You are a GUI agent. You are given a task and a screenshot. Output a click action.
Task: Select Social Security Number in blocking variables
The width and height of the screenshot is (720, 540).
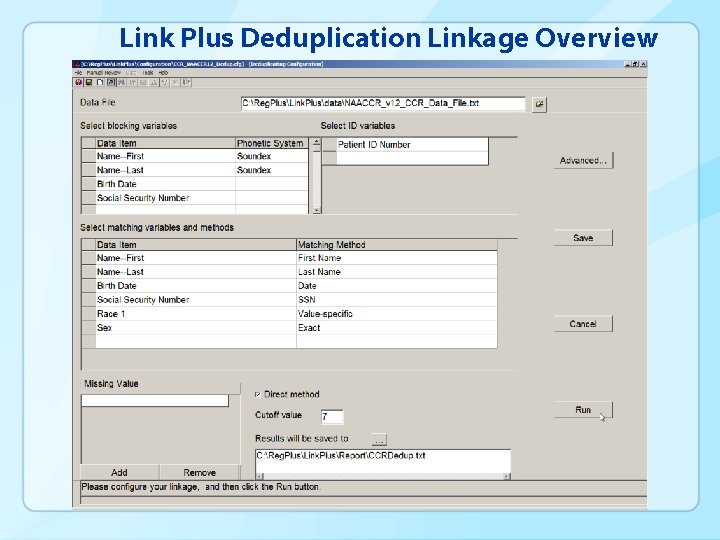coord(165,198)
